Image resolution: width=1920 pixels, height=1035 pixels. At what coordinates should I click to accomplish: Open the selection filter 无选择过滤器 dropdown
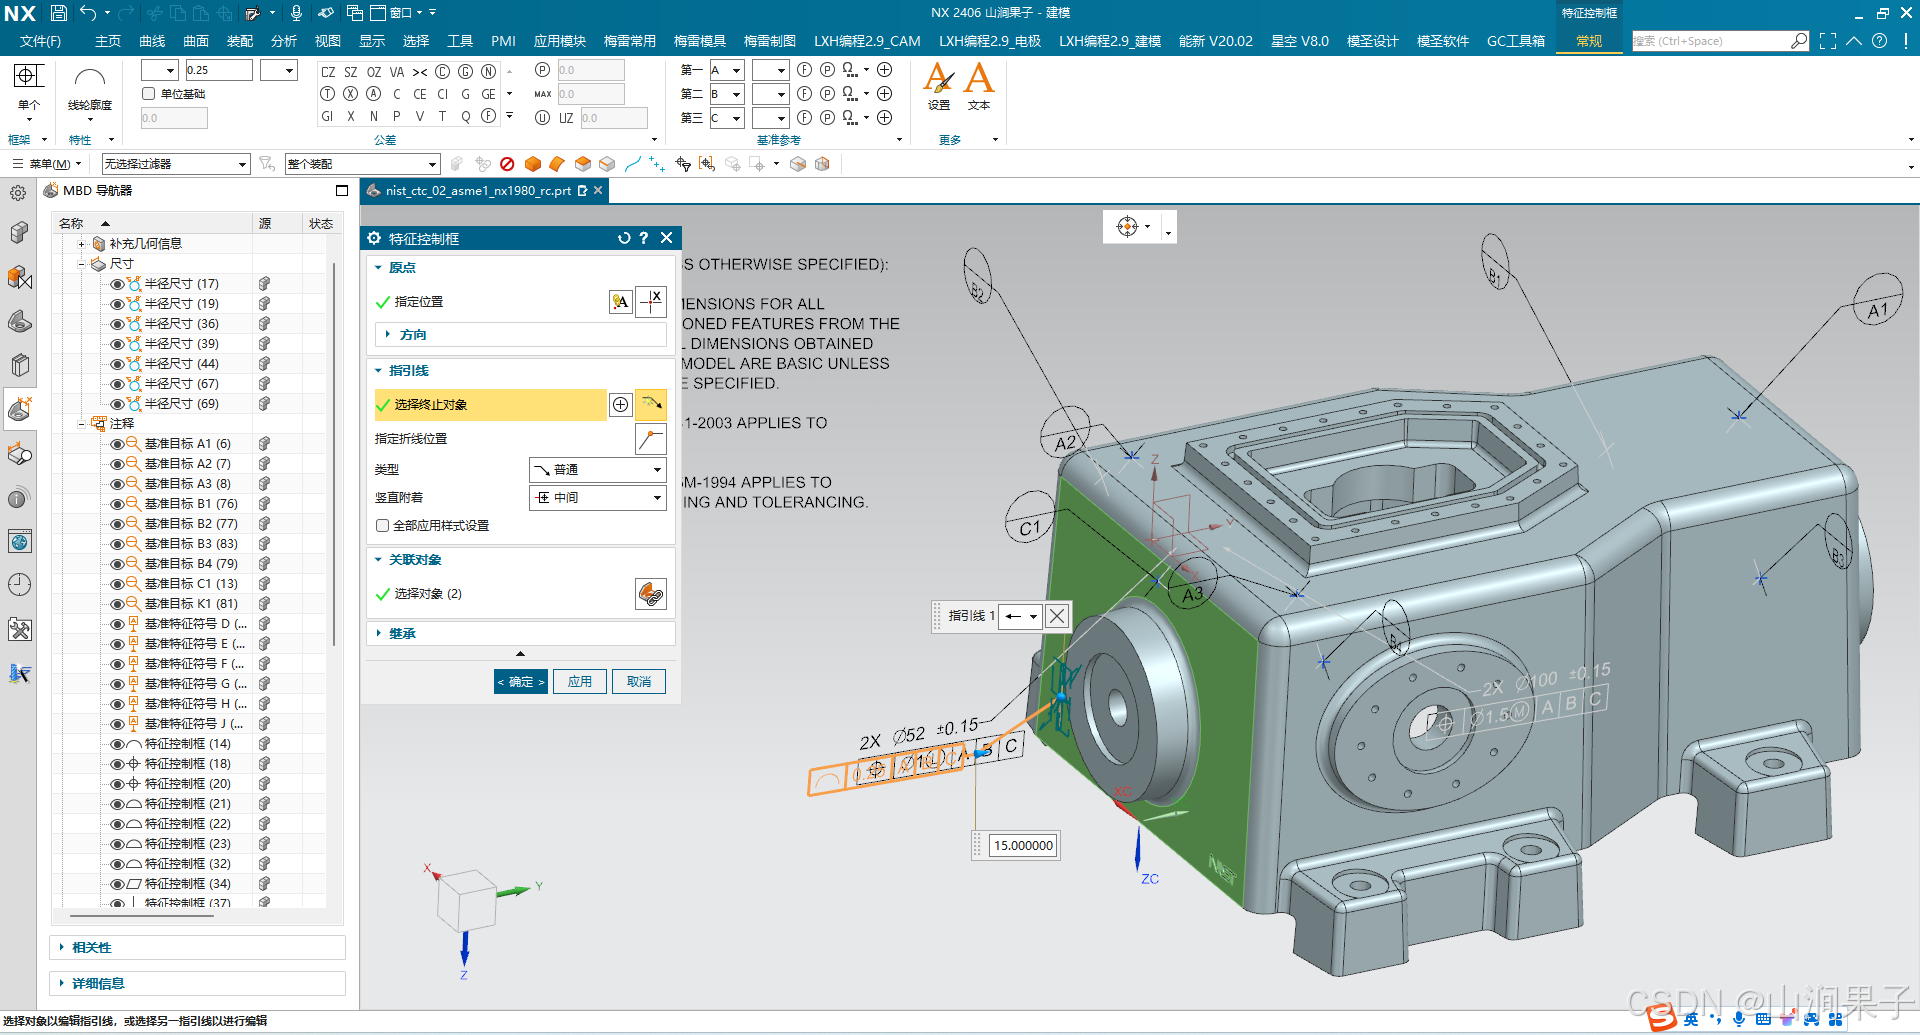pos(175,164)
